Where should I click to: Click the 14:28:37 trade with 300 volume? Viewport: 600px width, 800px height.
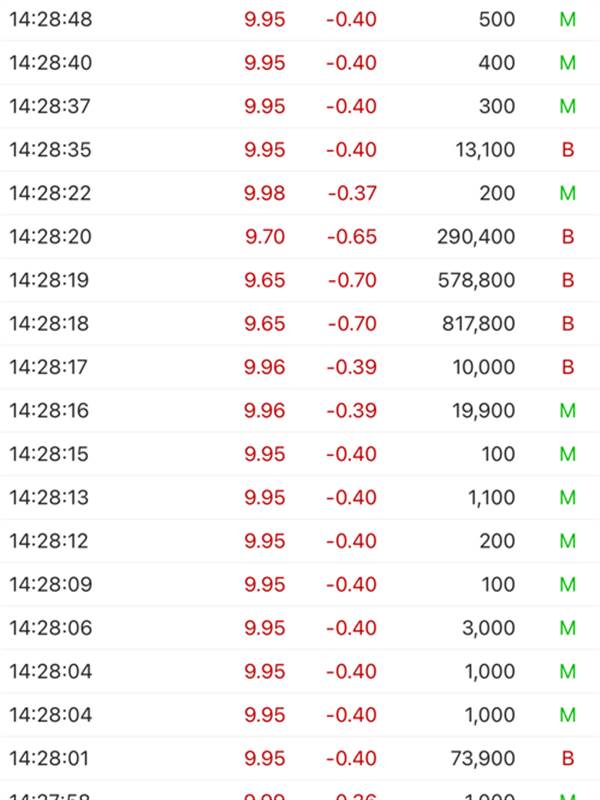(300, 106)
